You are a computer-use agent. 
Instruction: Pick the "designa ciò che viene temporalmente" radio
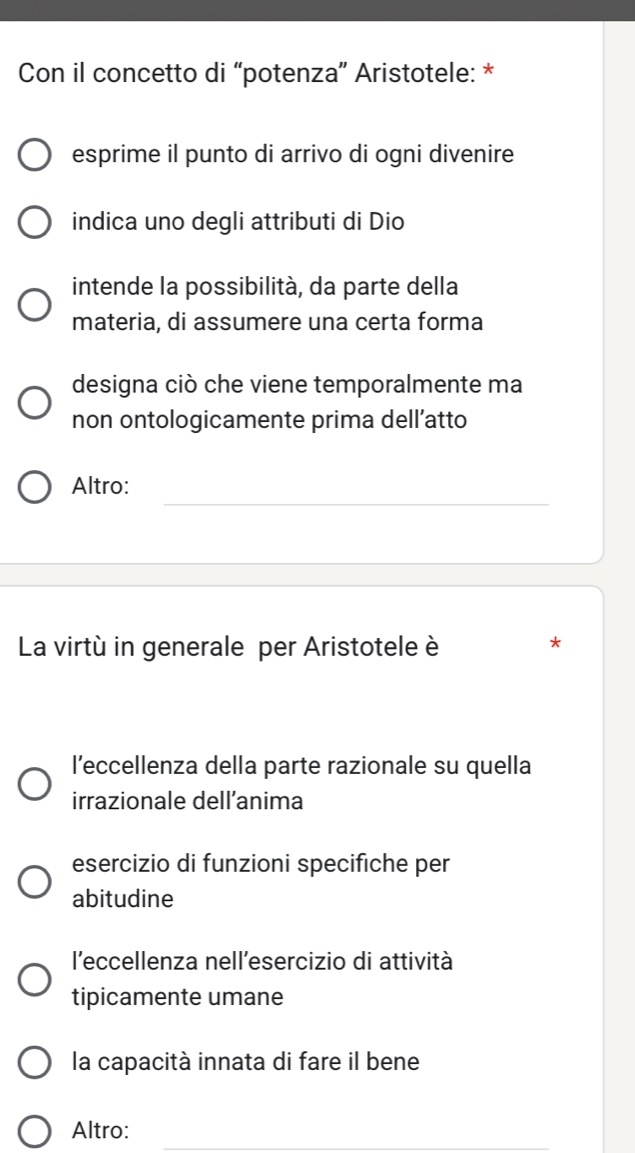coord(35,403)
